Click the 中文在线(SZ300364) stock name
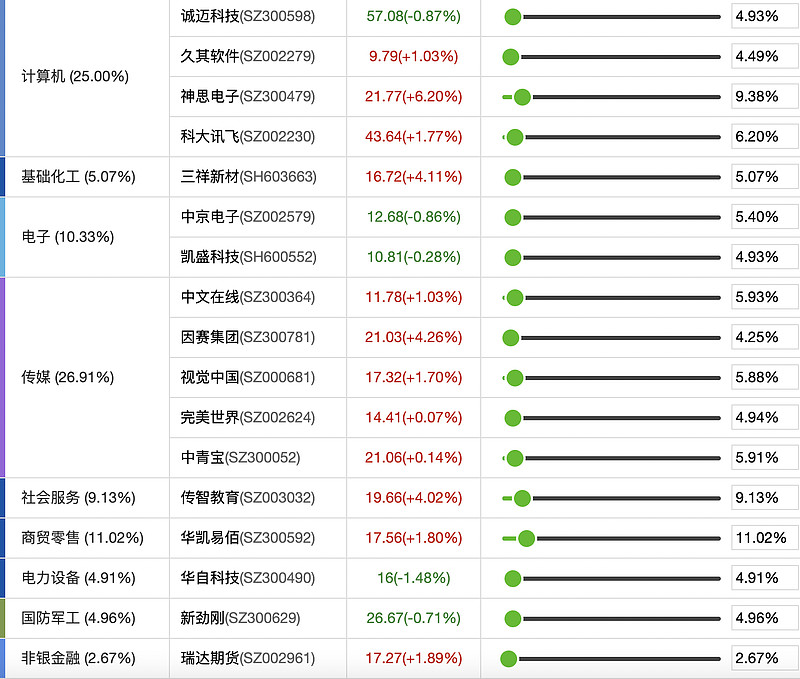Image resolution: width=800 pixels, height=679 pixels. pyautogui.click(x=248, y=297)
